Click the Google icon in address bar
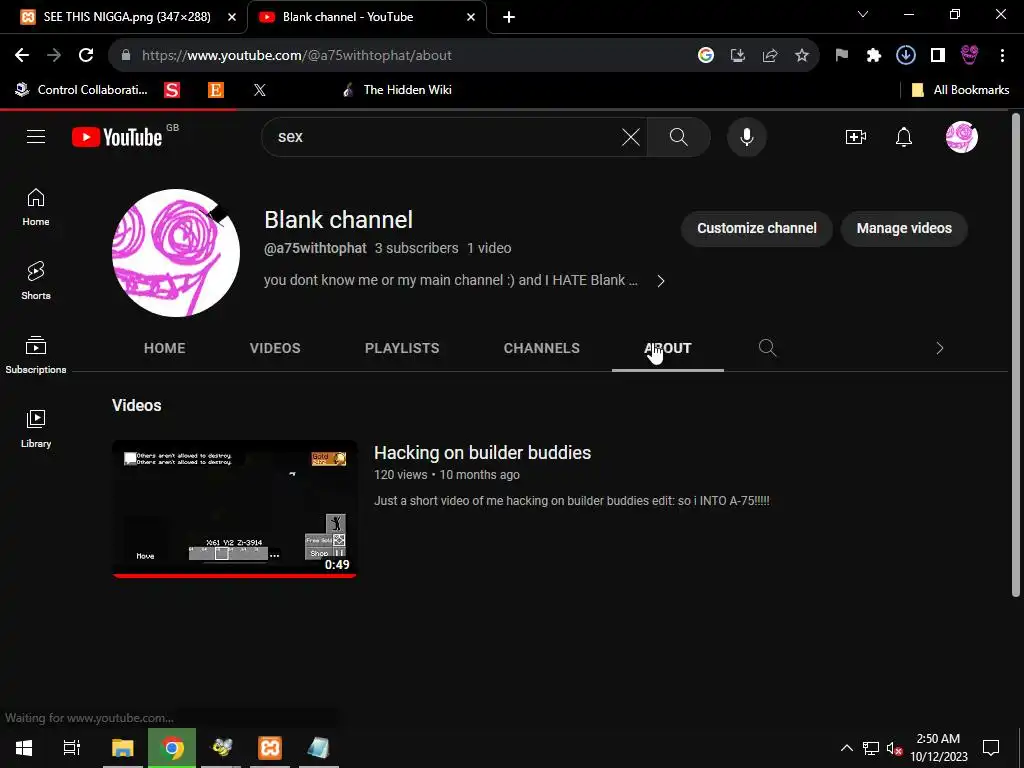 [x=706, y=56]
